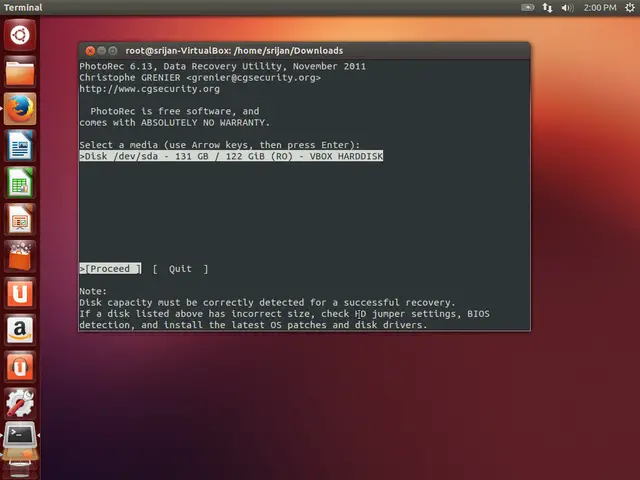Viewport: 640px width, 480px height.
Task: Click the 'Select a media' prompt line
Action: point(220,145)
